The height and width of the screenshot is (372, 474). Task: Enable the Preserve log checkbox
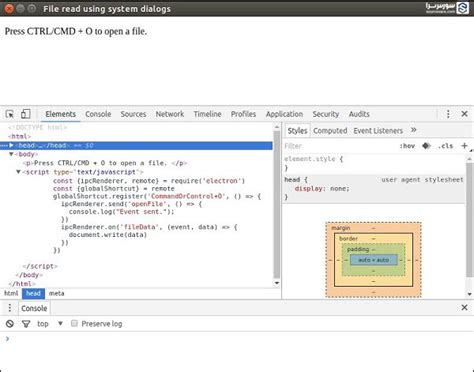74,323
